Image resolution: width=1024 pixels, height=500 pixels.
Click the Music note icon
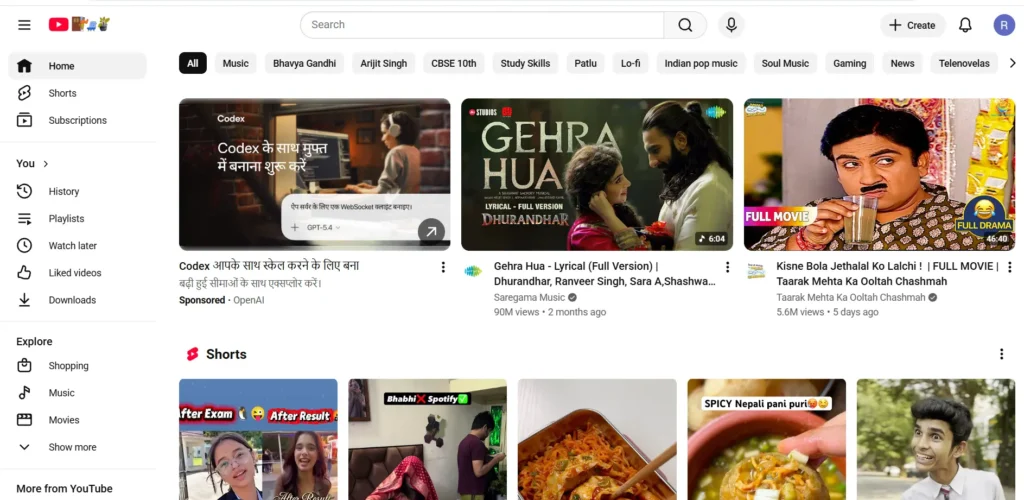click(x=24, y=393)
